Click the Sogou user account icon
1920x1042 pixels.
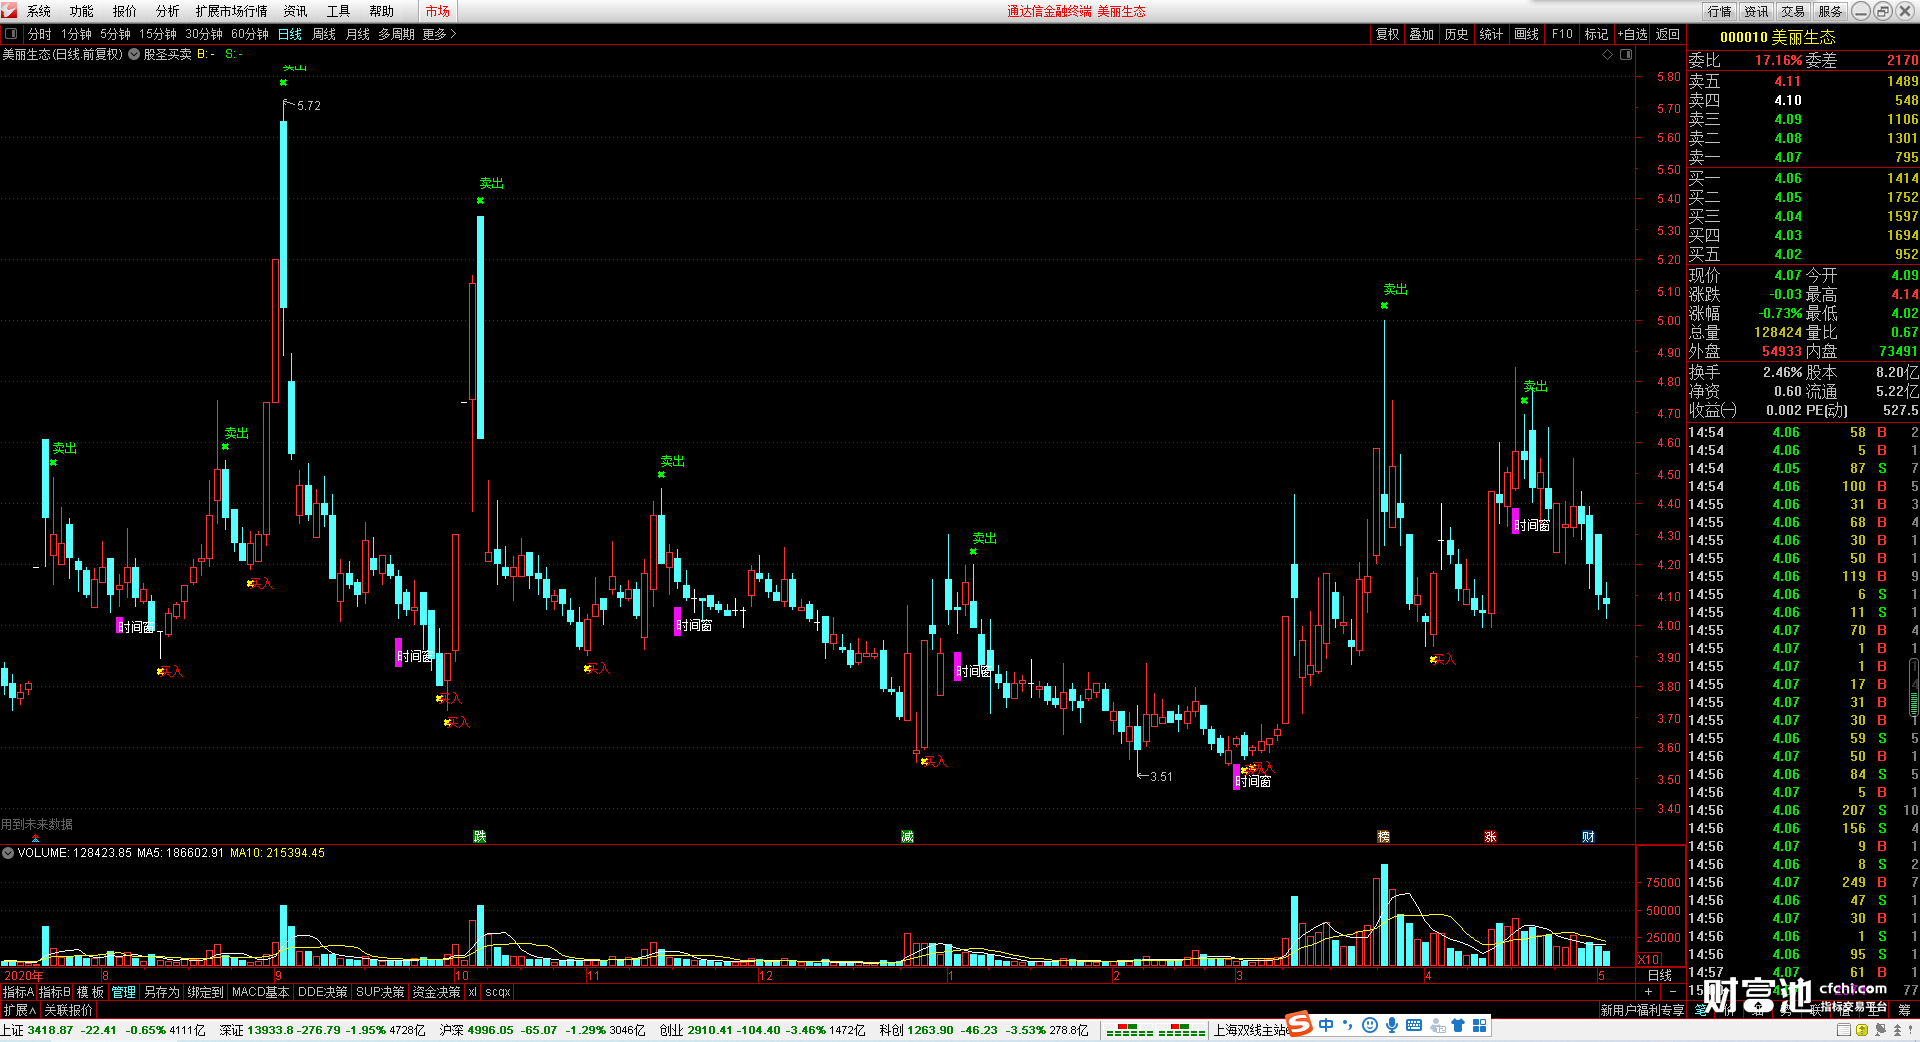click(1437, 1025)
